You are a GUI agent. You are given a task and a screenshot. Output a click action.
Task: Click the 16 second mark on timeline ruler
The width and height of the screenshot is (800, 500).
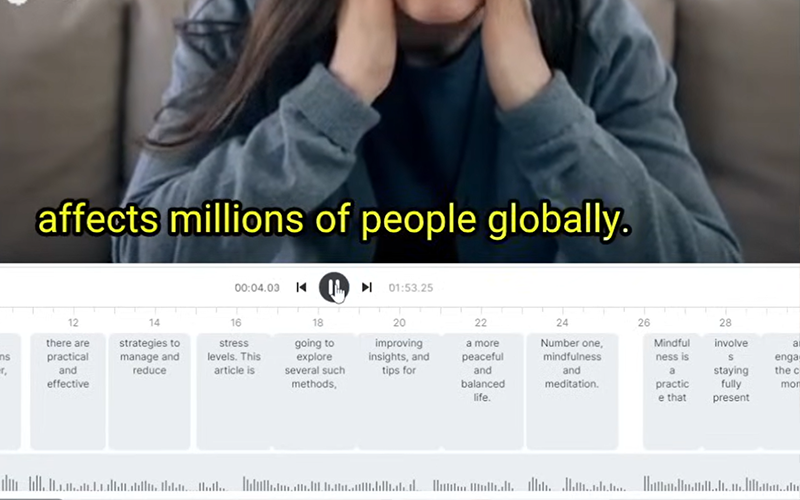[236, 322]
